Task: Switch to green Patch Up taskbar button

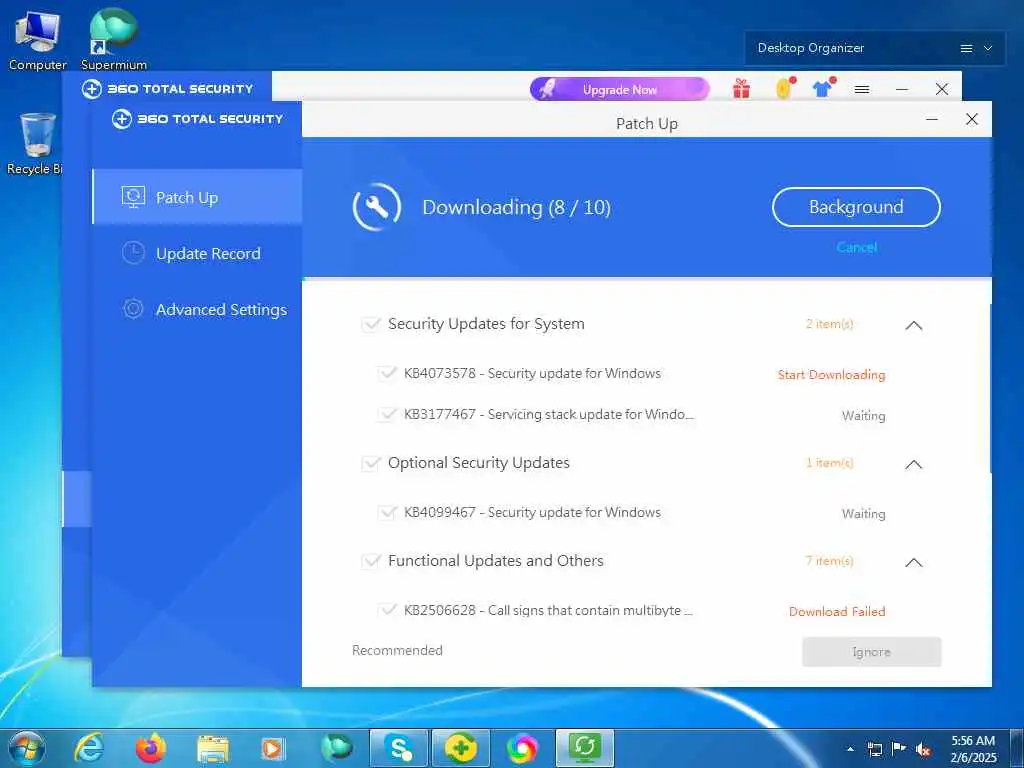Action: coord(584,748)
